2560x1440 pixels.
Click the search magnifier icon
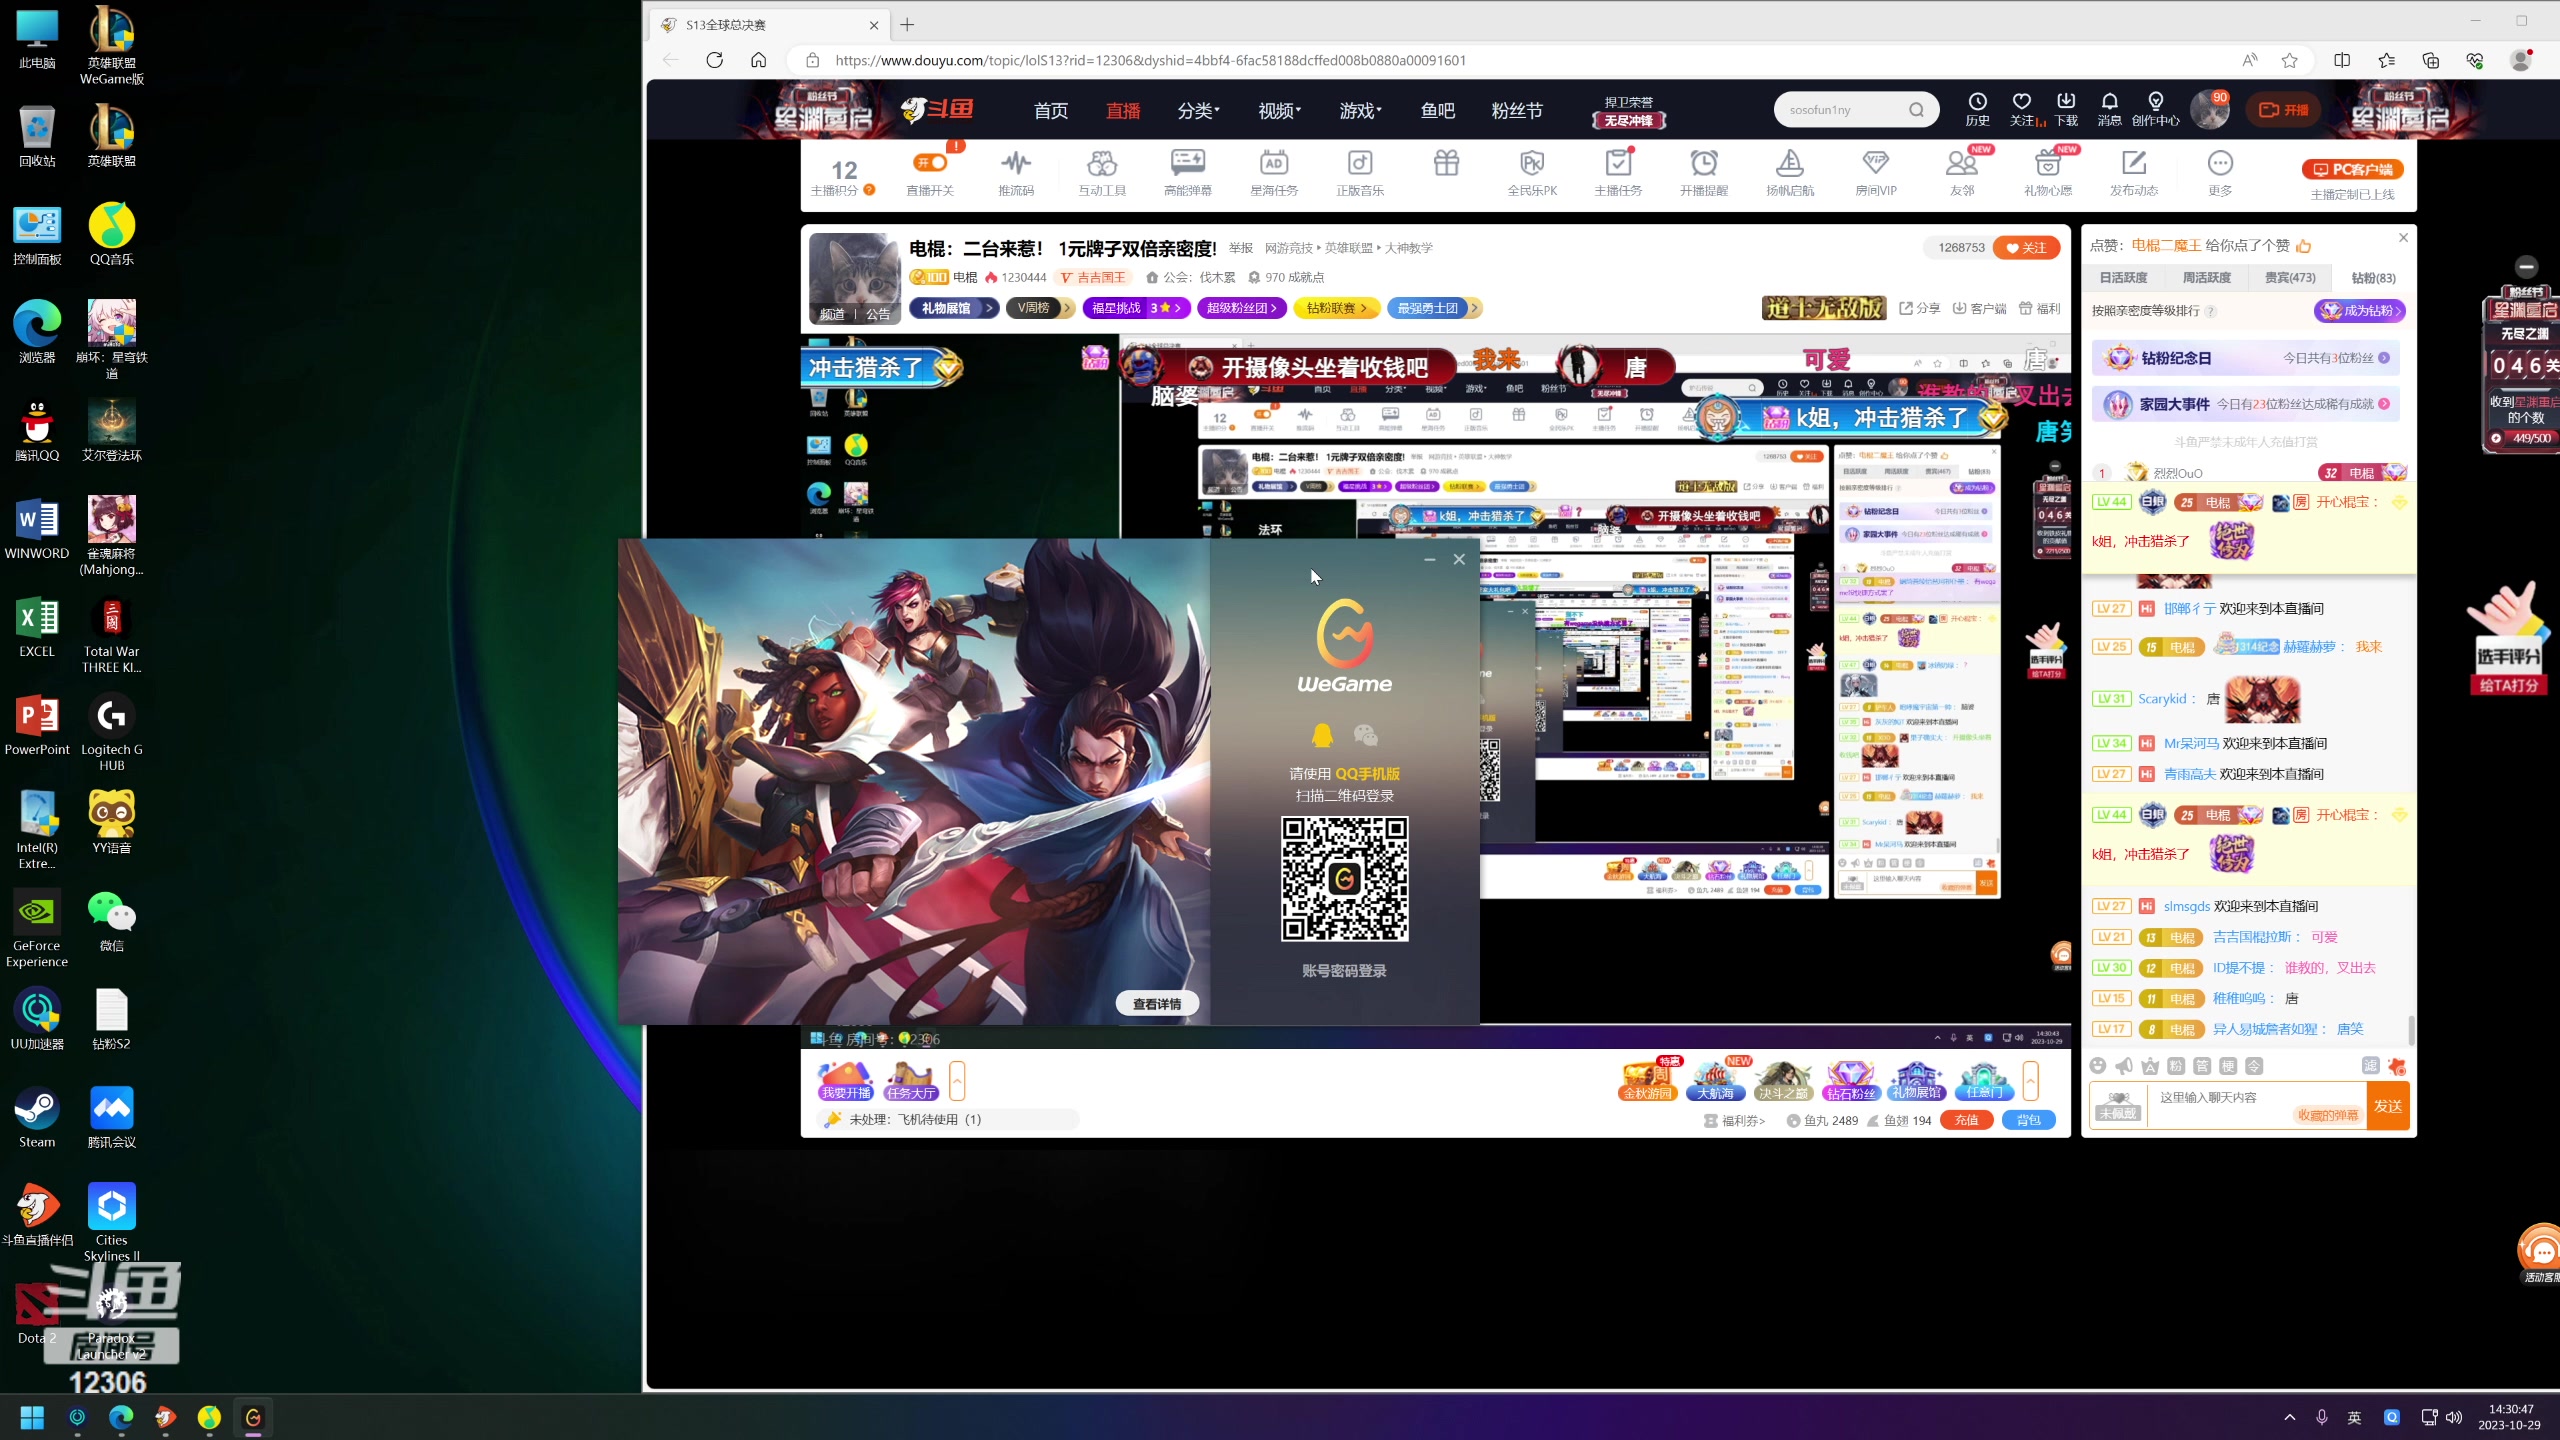pos(1916,110)
